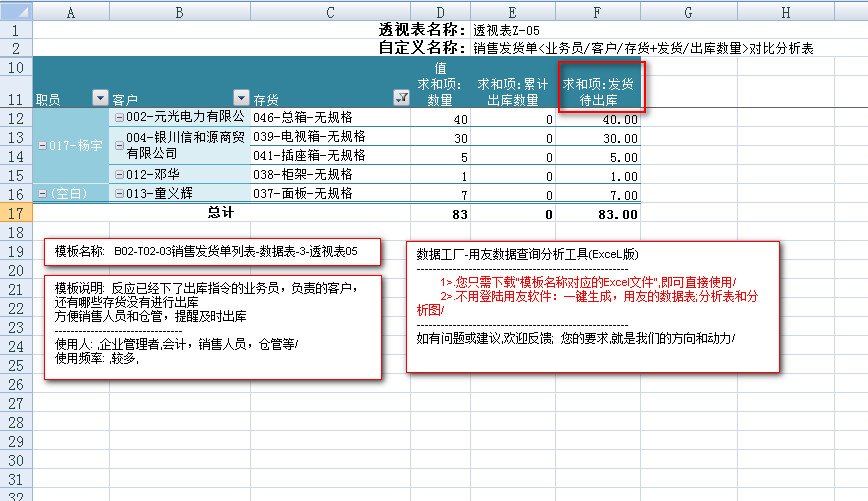Click the 模板名称 text box
The width and height of the screenshot is (868, 501).
tap(212, 252)
